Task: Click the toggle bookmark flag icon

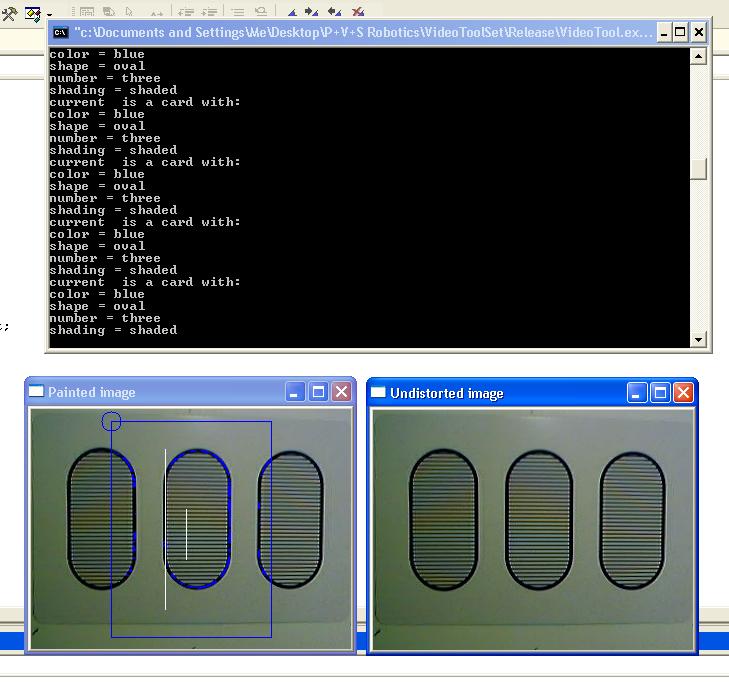Action: point(292,12)
